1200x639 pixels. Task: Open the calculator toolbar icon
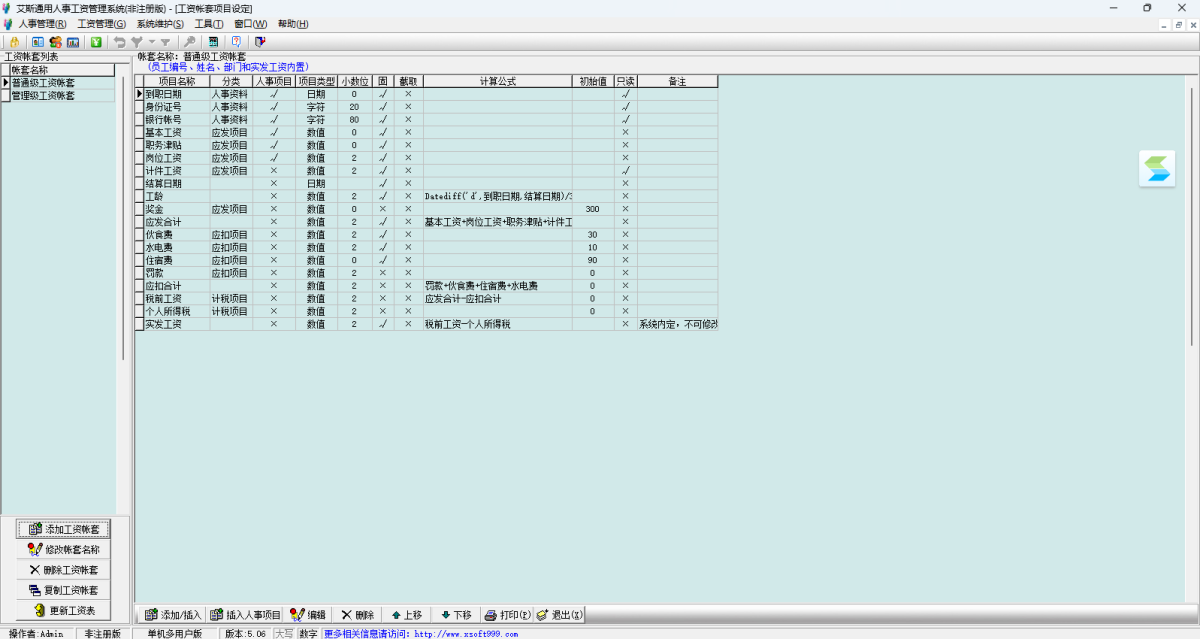tap(213, 42)
